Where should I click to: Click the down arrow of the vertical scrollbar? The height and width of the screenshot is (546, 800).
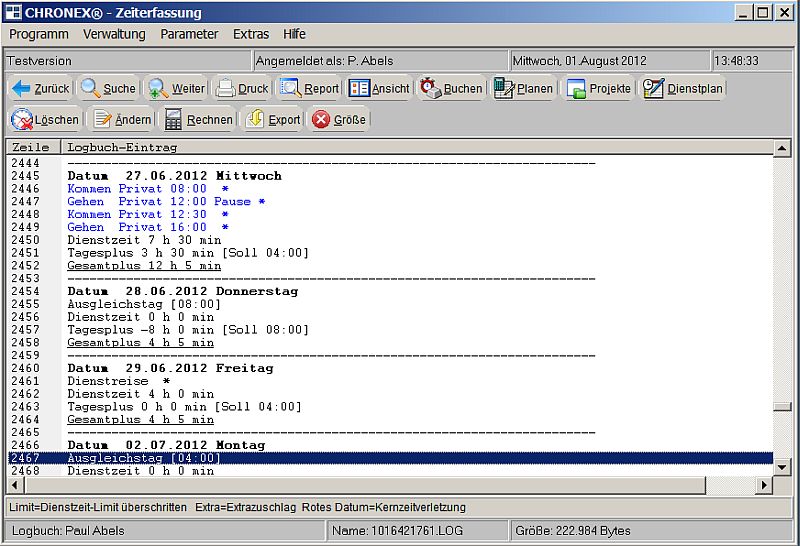coord(782,466)
